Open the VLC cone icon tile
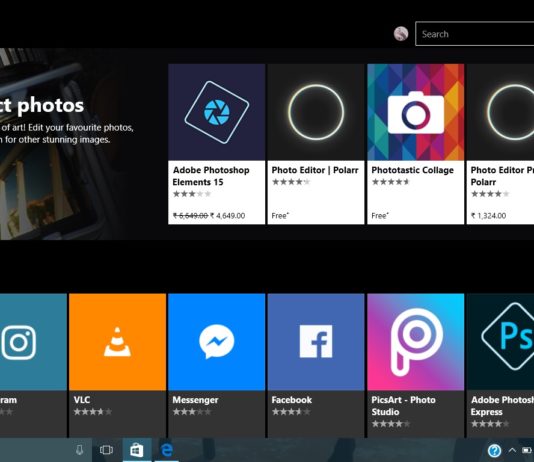The height and width of the screenshot is (462, 534). [x=117, y=342]
